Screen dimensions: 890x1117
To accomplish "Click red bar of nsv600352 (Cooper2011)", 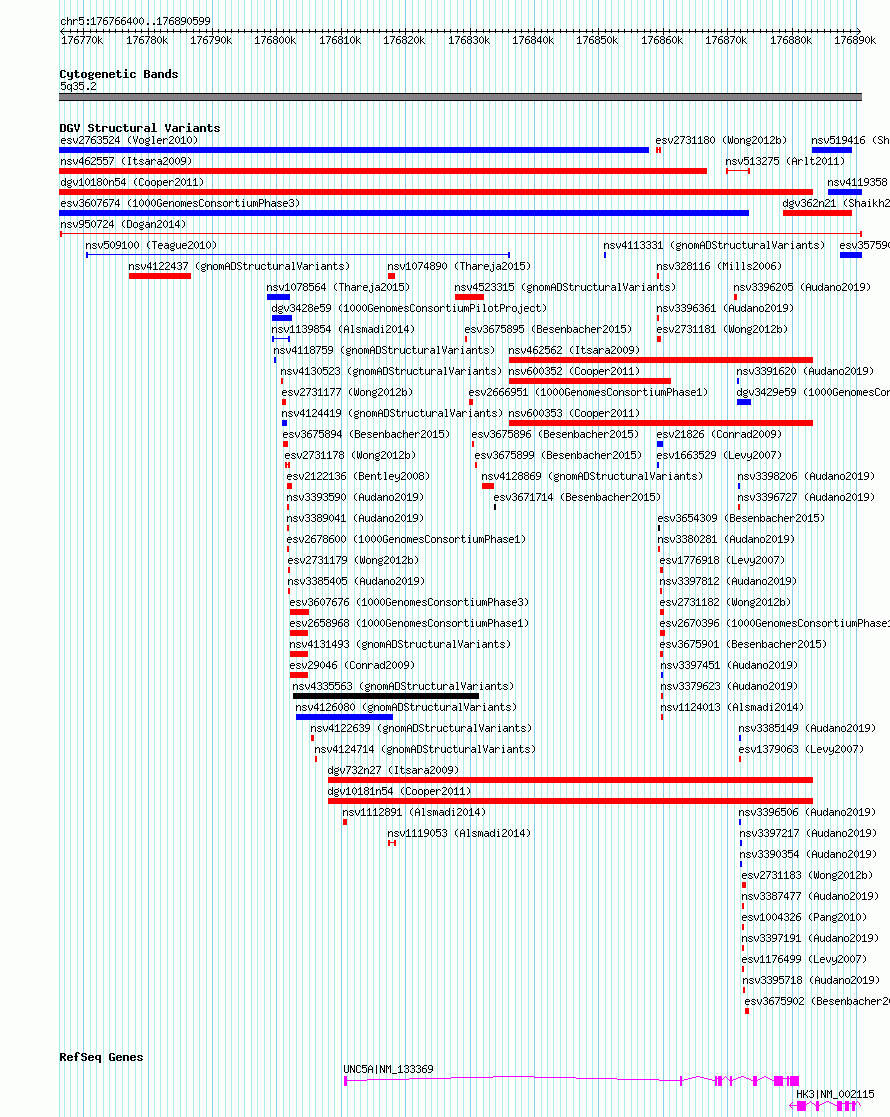I will tap(590, 381).
